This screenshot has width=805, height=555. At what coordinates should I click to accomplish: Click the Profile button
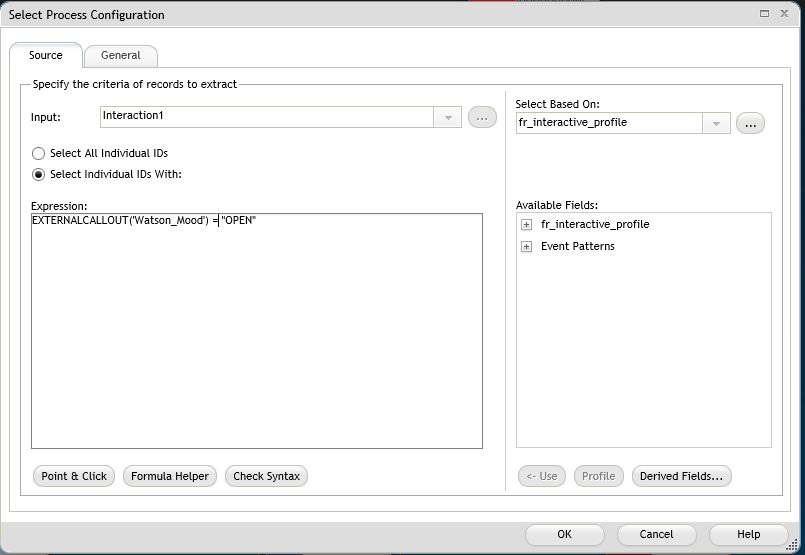[x=599, y=476]
